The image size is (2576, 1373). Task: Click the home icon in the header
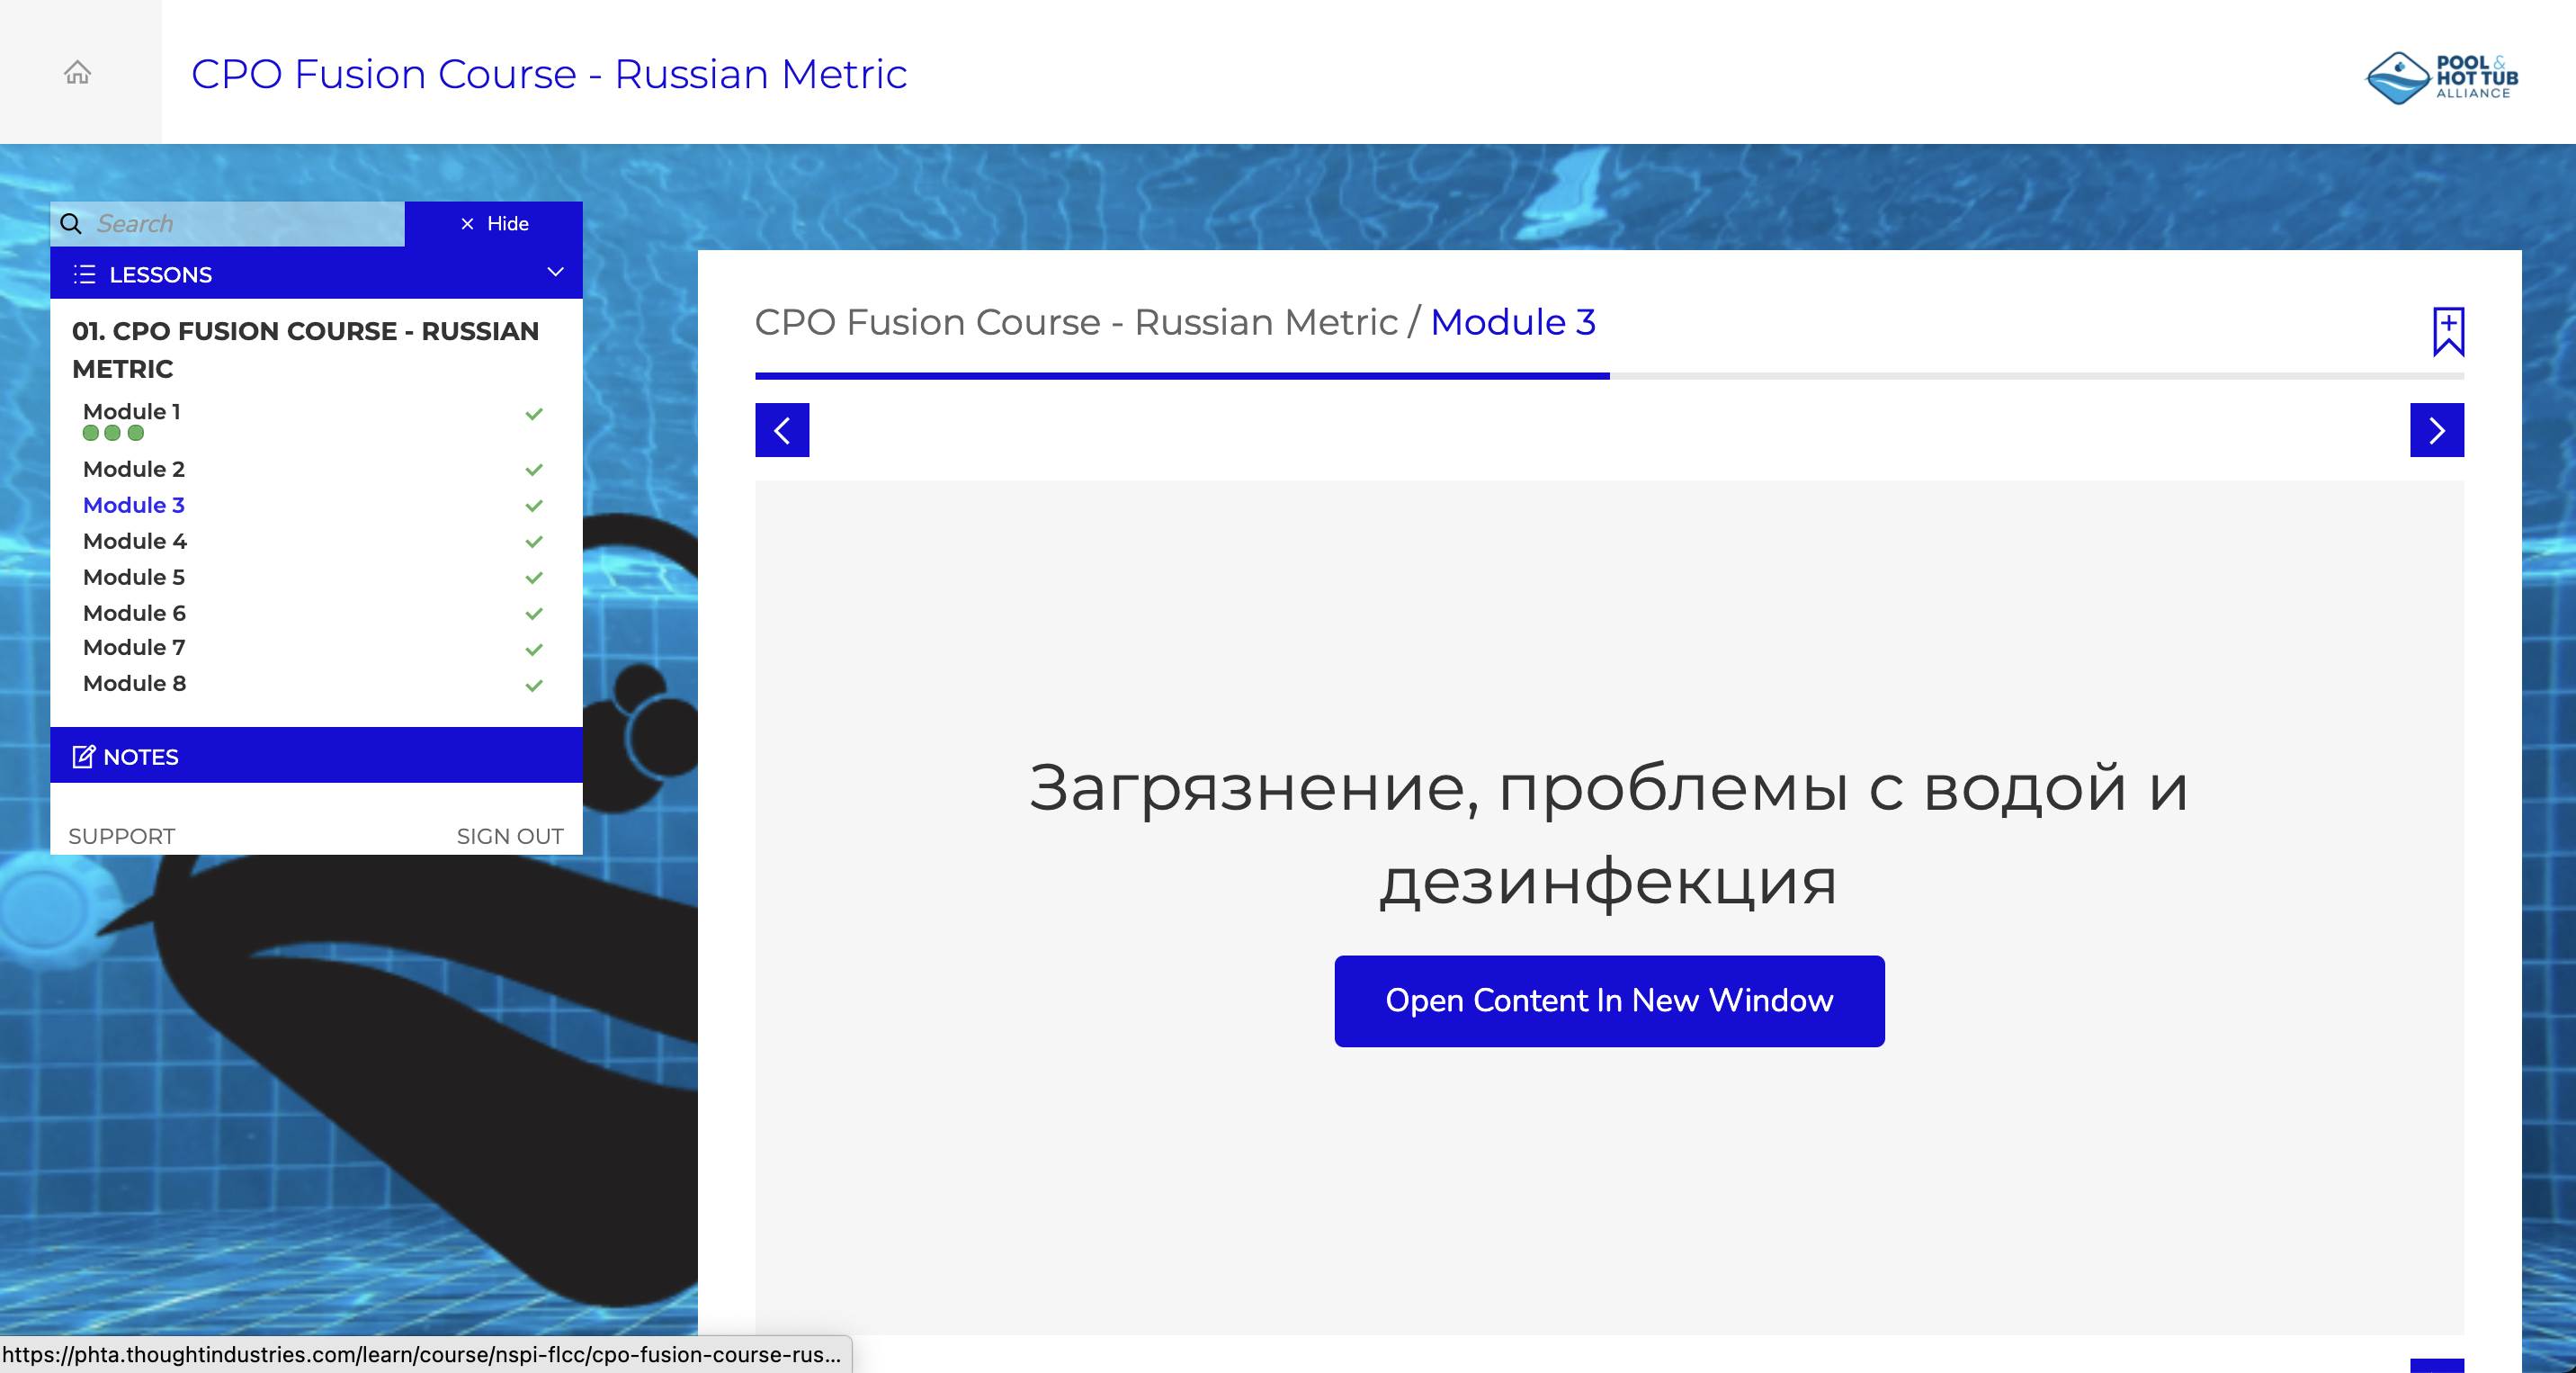point(78,72)
